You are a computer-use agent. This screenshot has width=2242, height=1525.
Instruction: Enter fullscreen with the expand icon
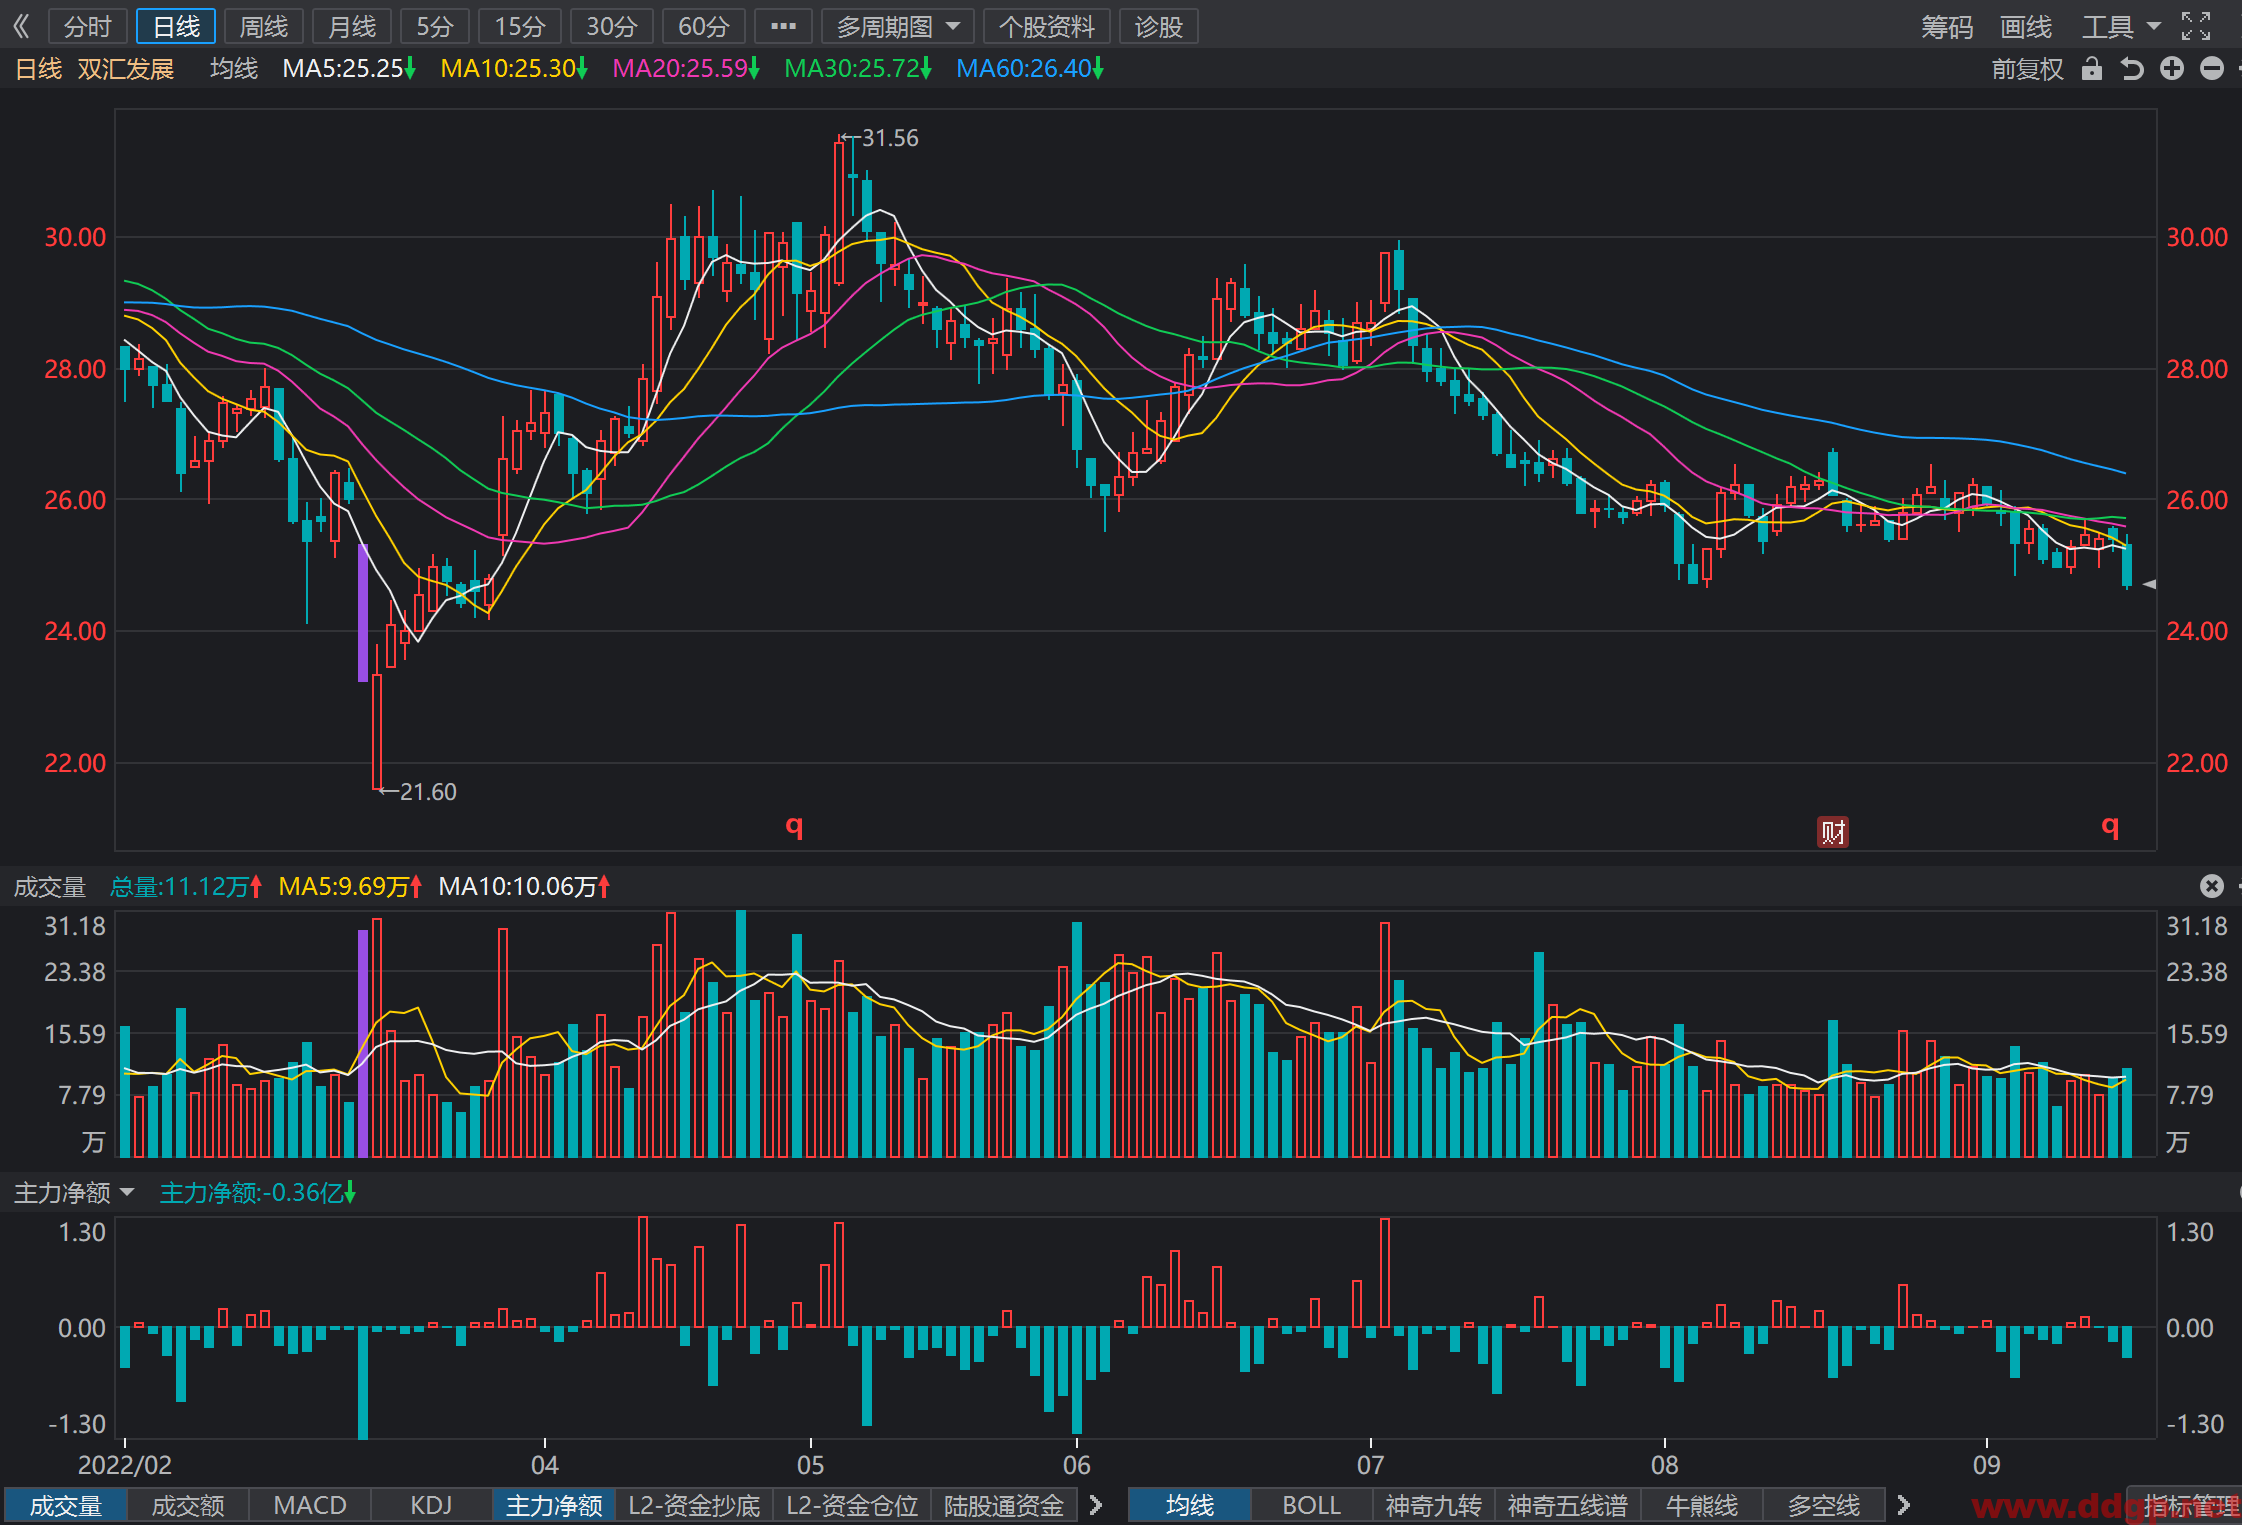pyautogui.click(x=2196, y=26)
